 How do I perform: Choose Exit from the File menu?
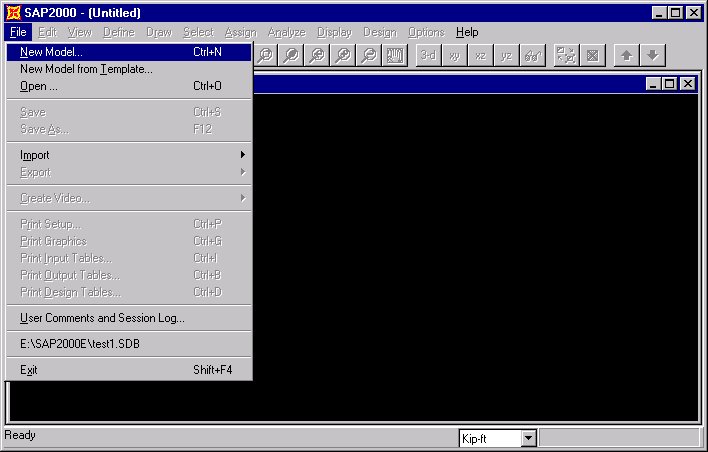tap(129, 370)
